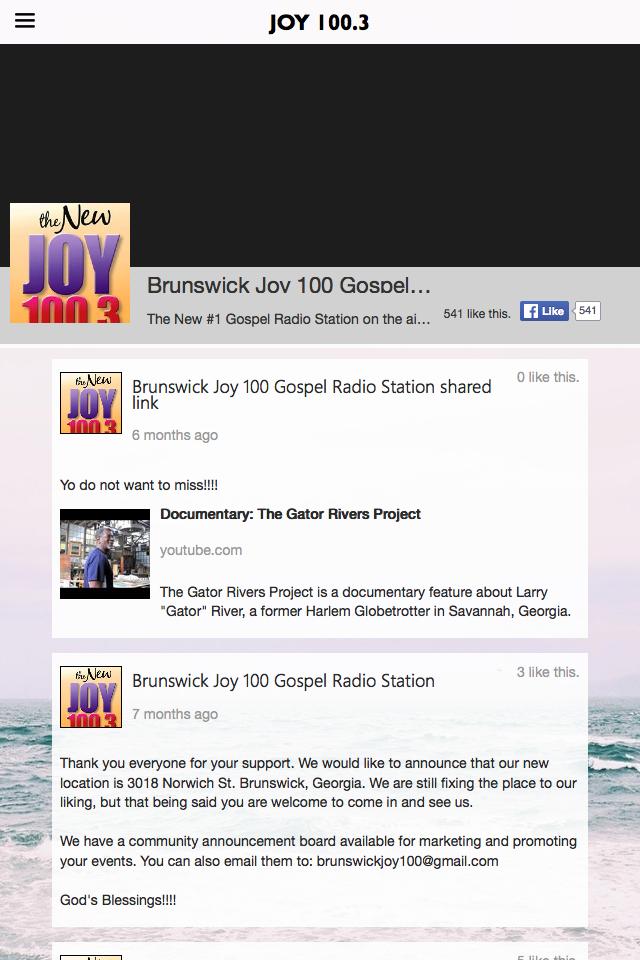Click the 'Brunswick Joy 100 Gospel Radio Station' heading of the 7 months ago post
Screen dimensions: 640x960
[x=284, y=681]
